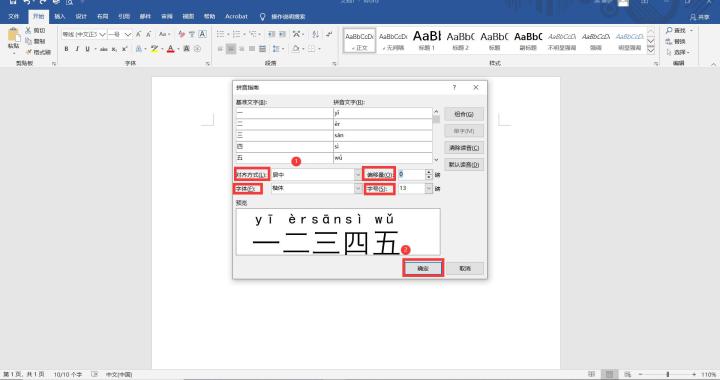Click the Superscript x² icon
Image resolution: width=720 pixels, height=380 pixels.
click(x=124, y=49)
